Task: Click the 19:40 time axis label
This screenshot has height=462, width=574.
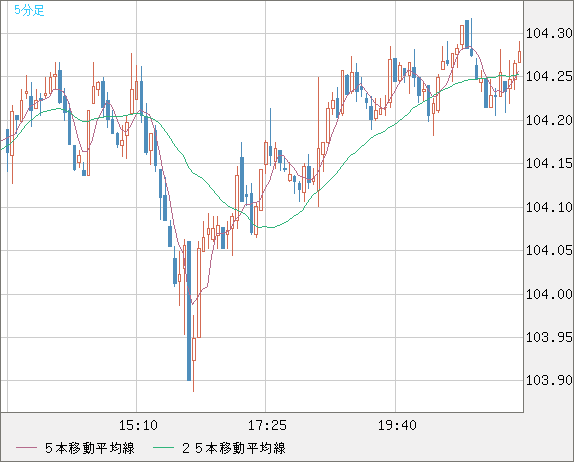Action: (397, 425)
